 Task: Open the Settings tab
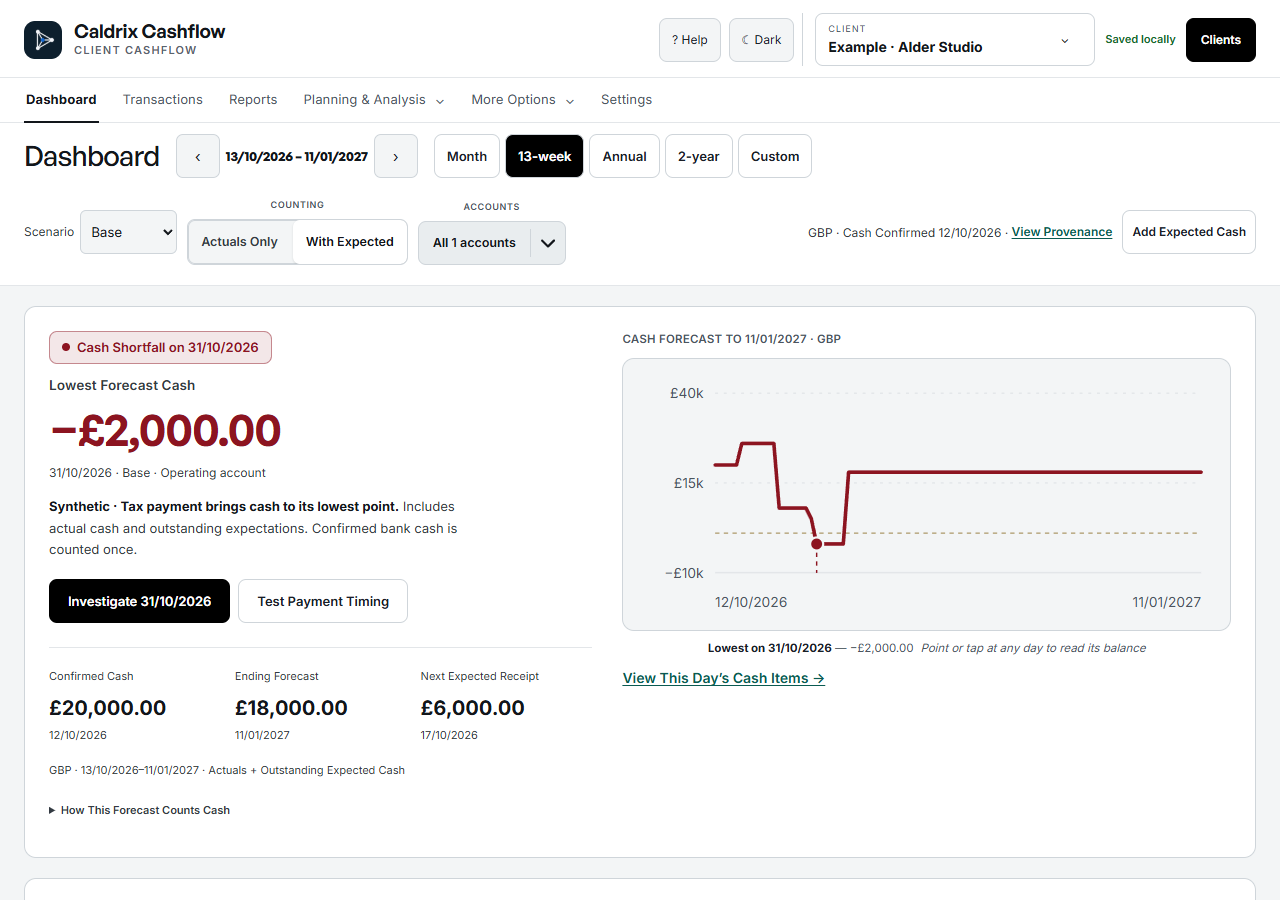[626, 100]
